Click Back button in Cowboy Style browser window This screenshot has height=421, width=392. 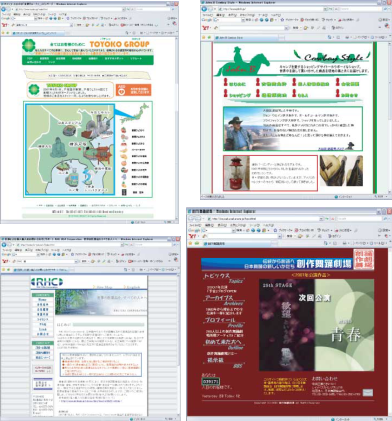pyautogui.click(x=205, y=9)
